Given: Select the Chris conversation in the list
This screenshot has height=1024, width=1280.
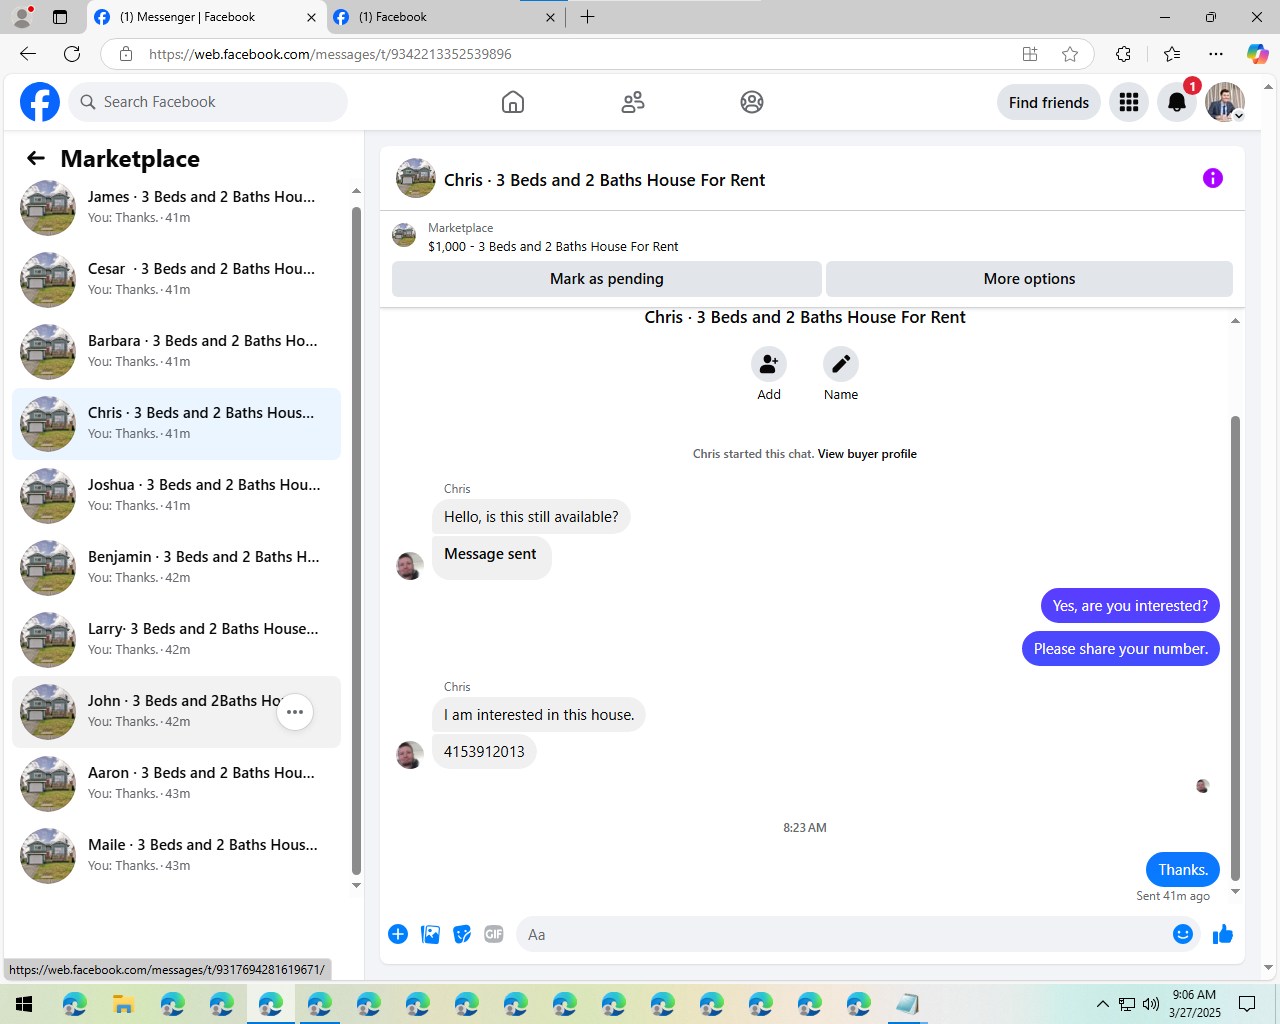Looking at the screenshot, I should (176, 424).
